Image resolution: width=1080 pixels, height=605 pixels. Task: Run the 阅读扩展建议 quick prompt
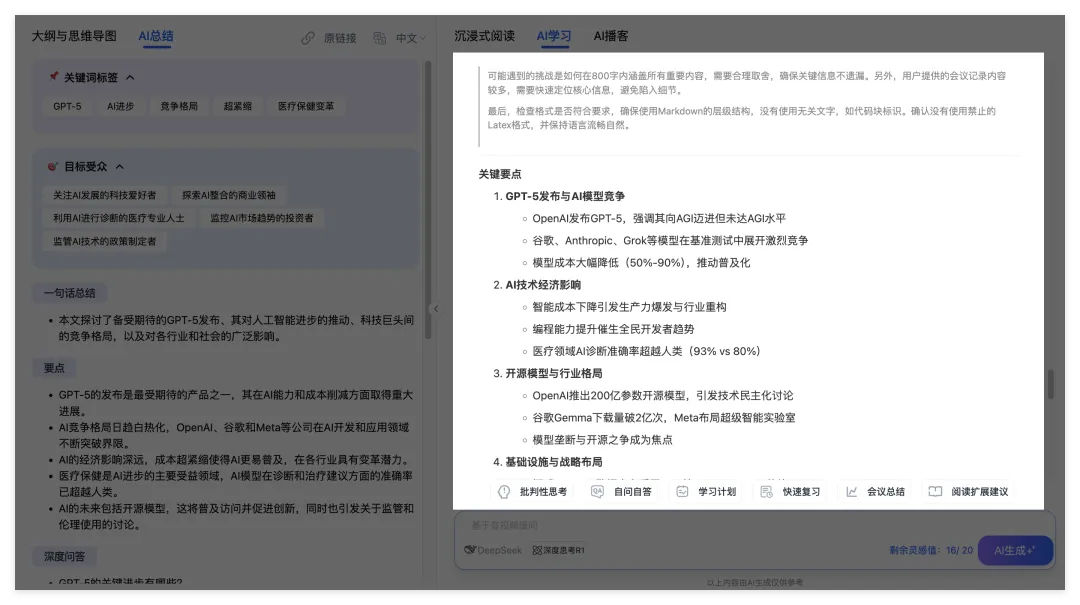968,491
